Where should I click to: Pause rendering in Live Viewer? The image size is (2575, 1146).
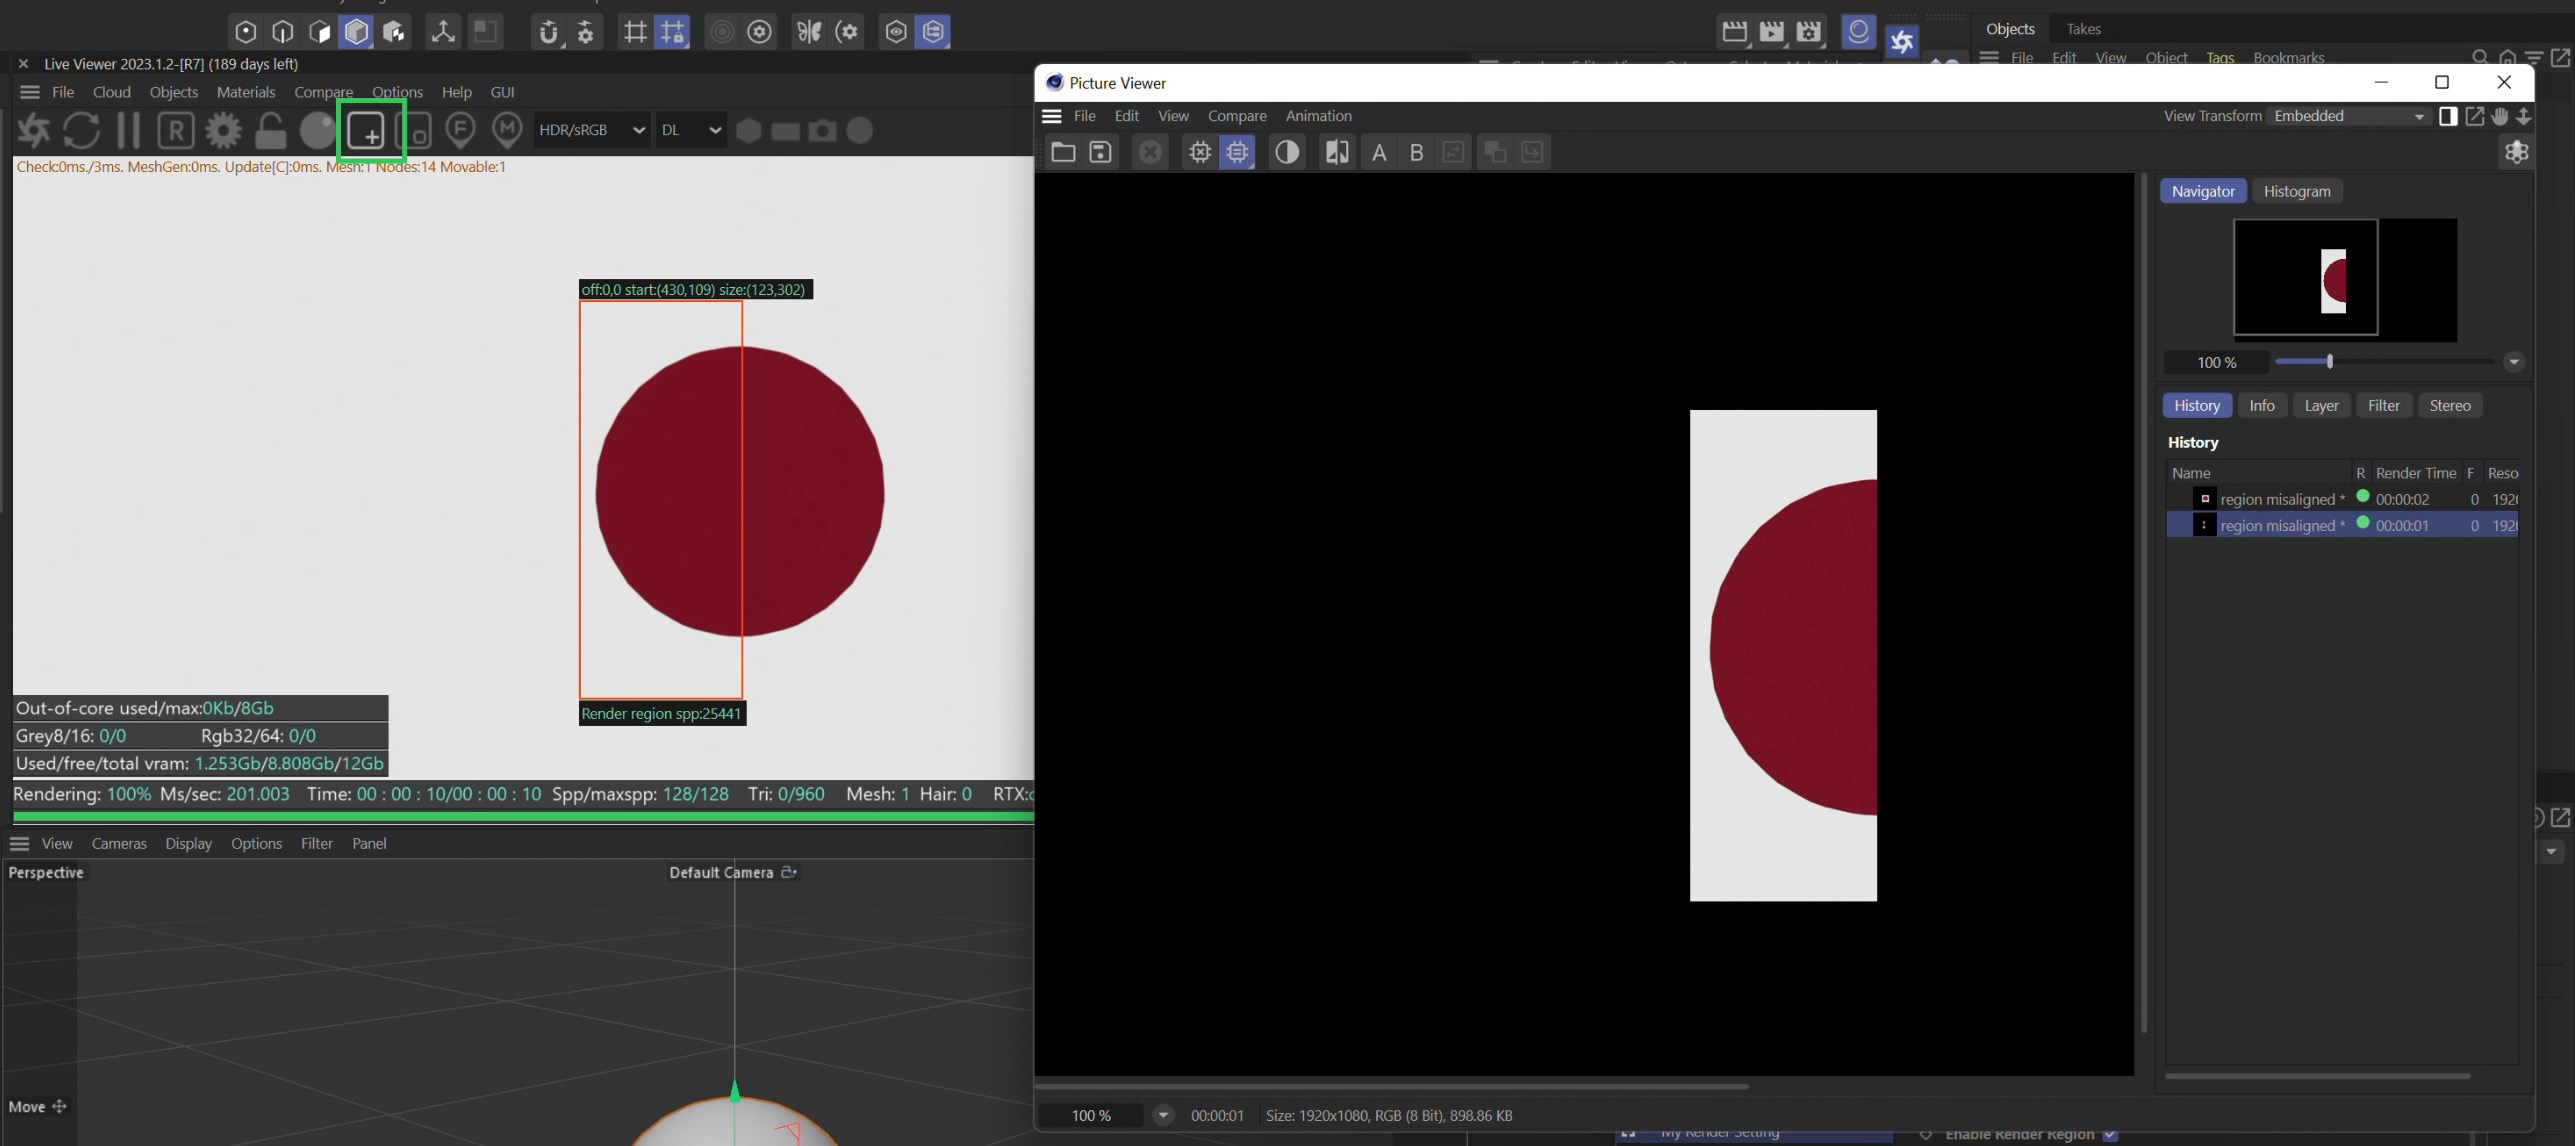point(129,131)
